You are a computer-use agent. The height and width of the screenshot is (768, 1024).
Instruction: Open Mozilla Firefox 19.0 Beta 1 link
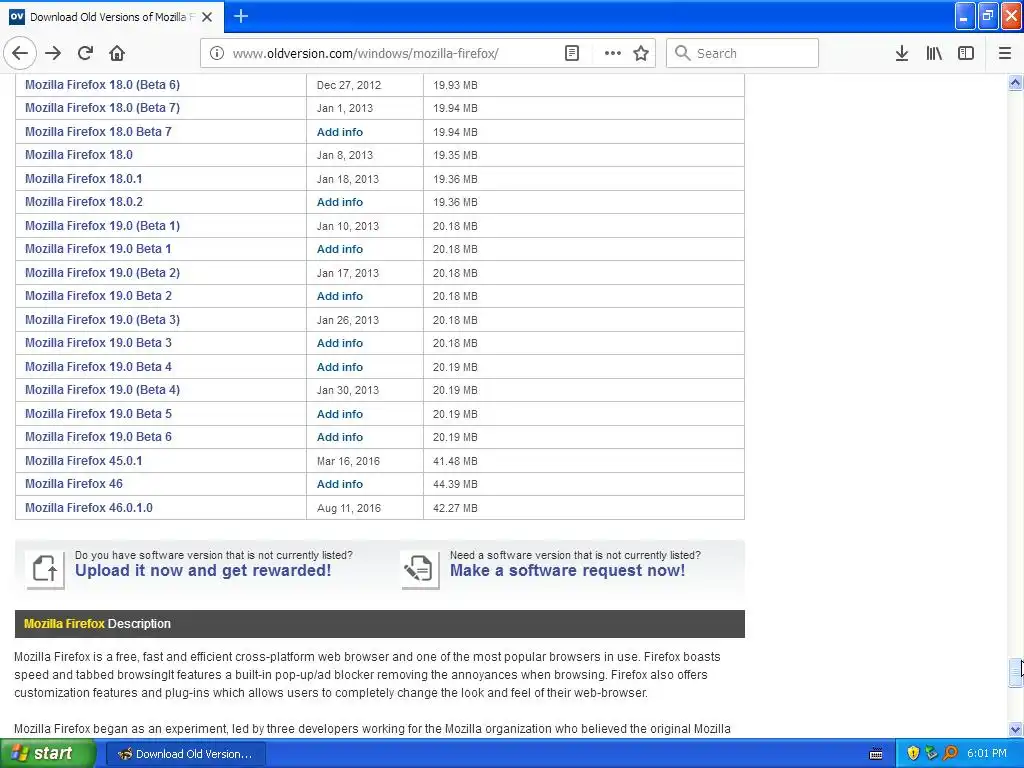click(98, 249)
